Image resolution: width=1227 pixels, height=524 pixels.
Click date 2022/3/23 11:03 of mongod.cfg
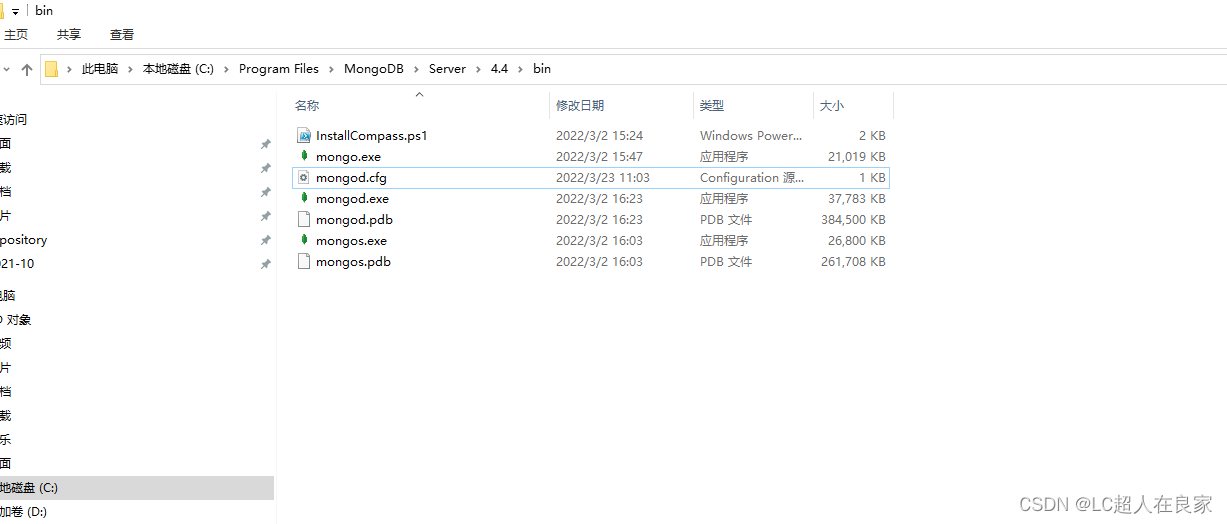coord(603,177)
